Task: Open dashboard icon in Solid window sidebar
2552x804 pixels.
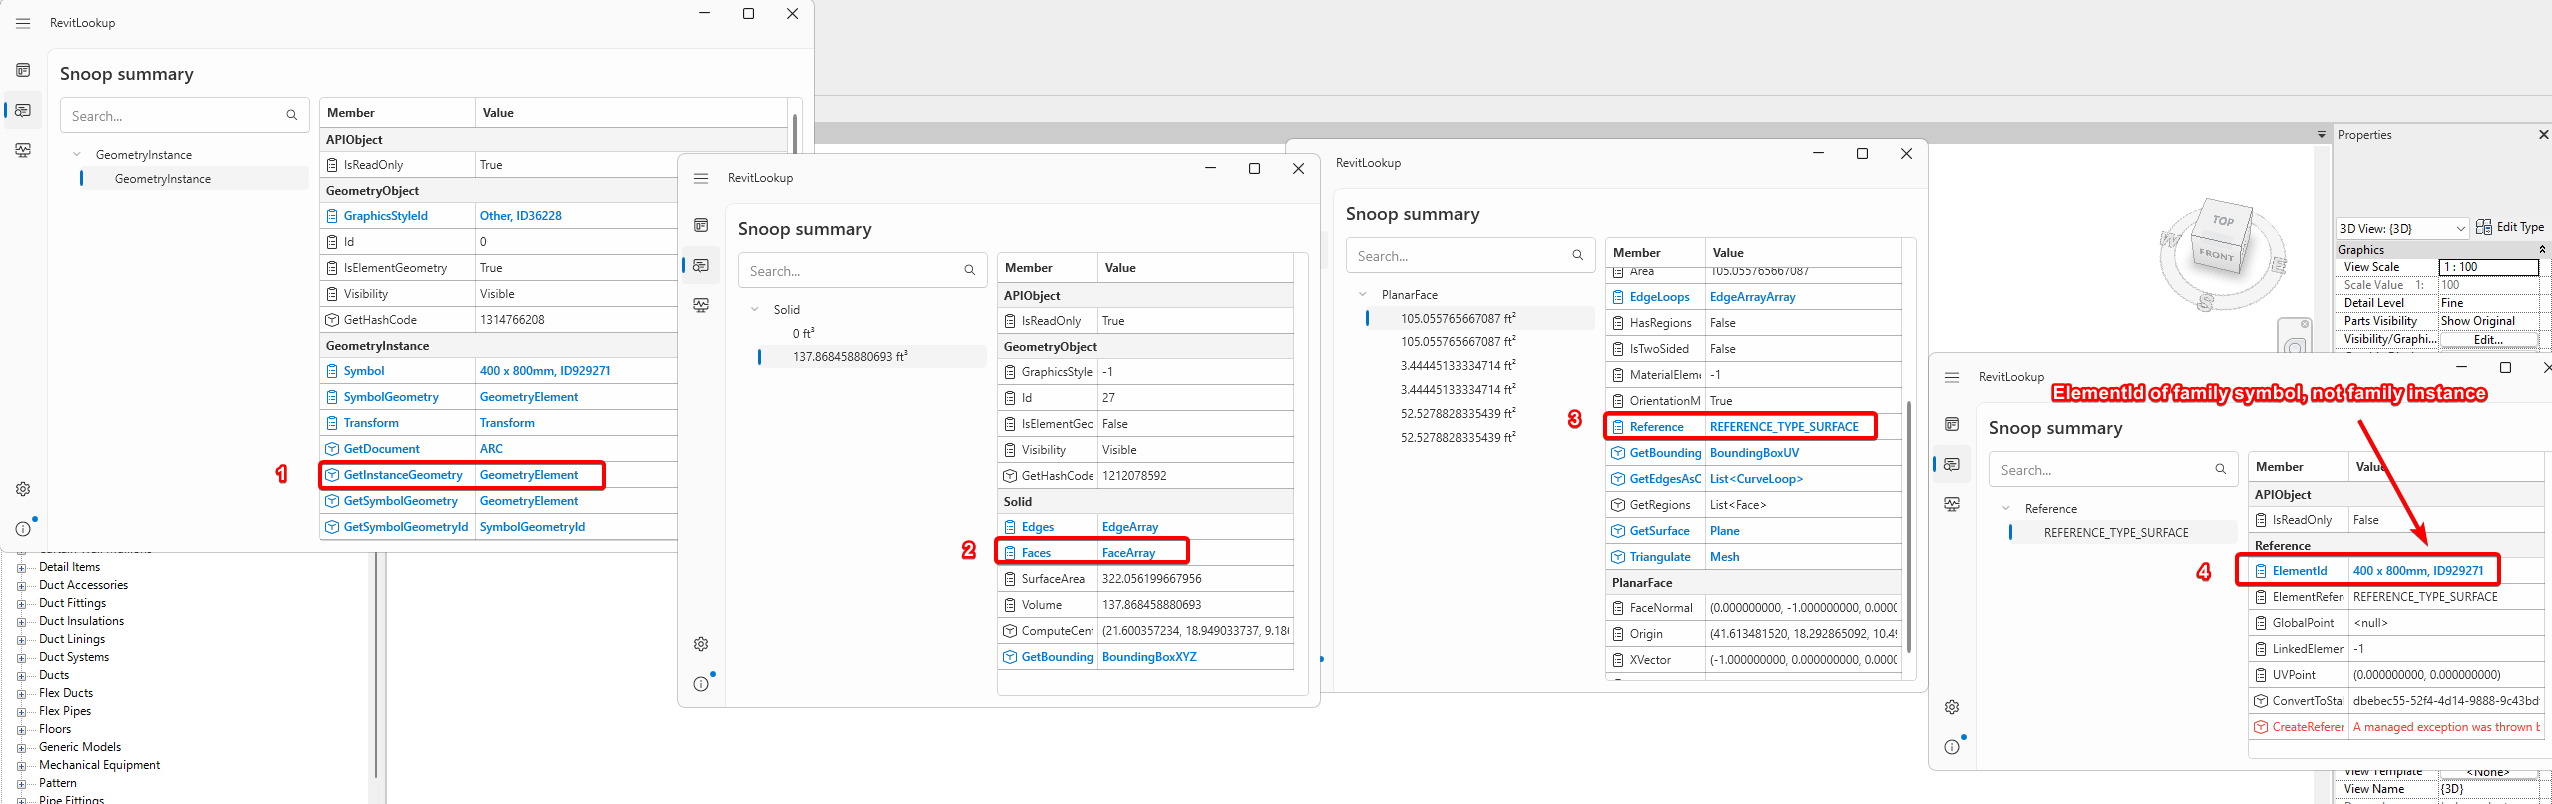Action: pos(701,225)
